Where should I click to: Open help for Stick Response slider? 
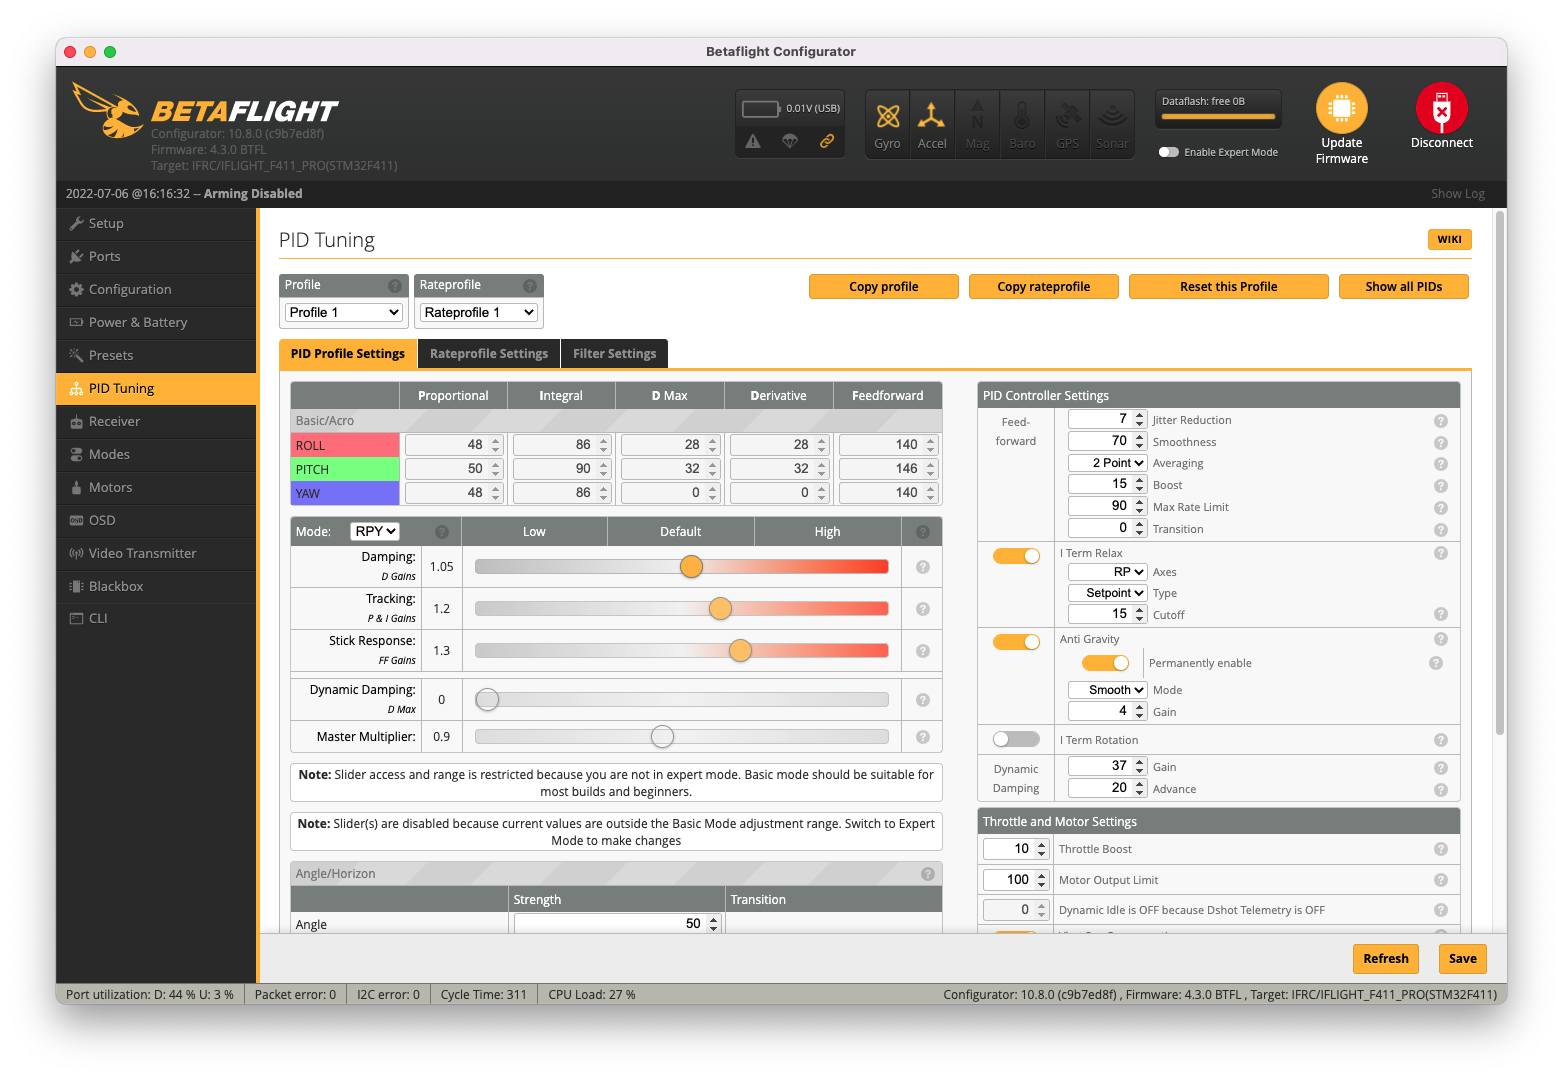click(923, 651)
